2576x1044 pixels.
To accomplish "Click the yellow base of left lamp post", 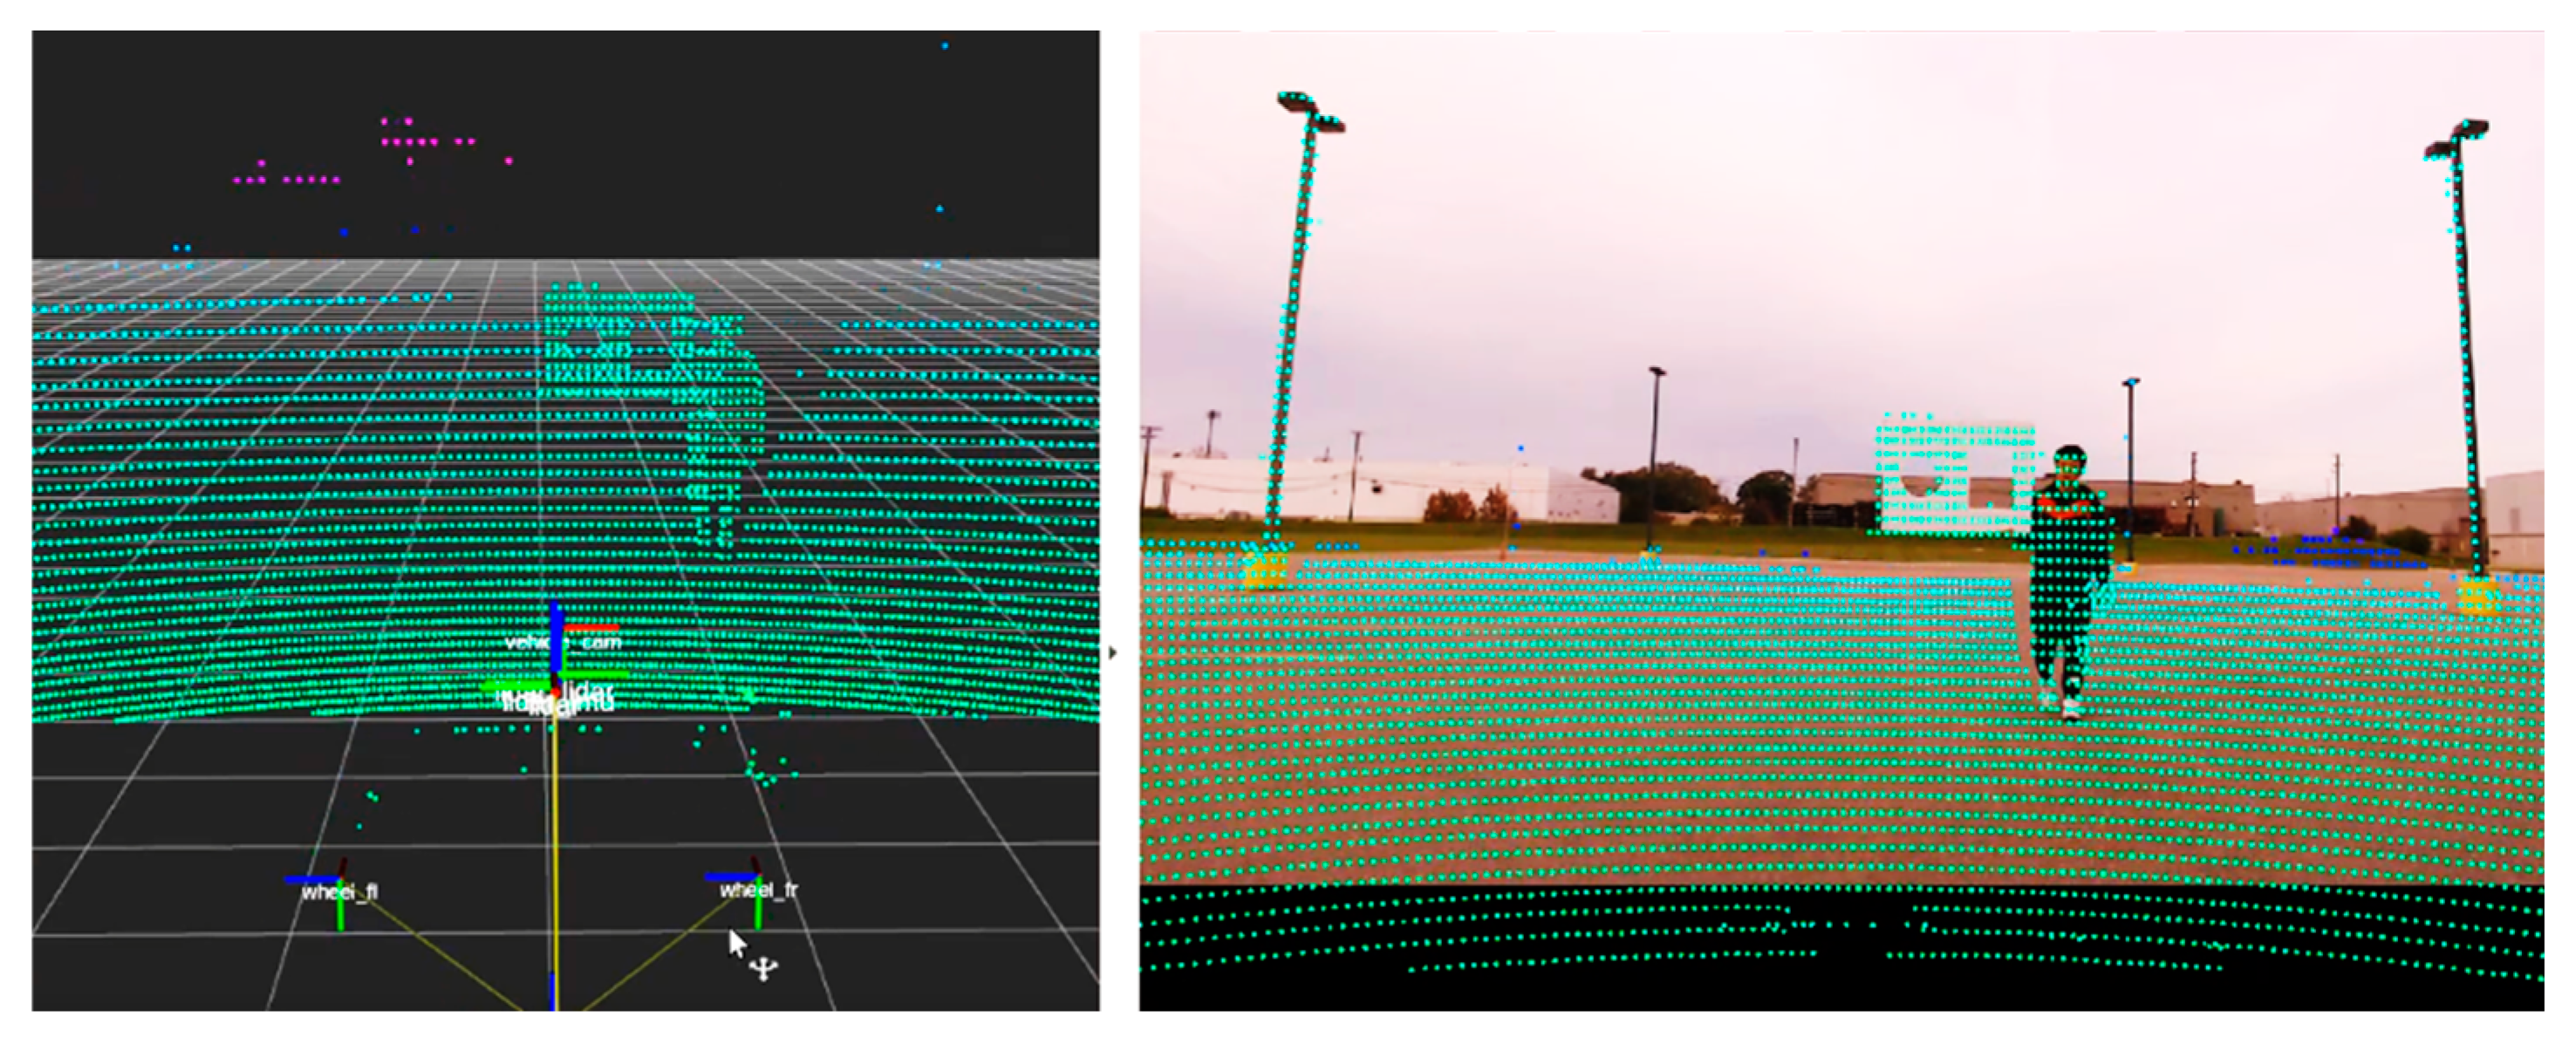I will [x=1265, y=570].
